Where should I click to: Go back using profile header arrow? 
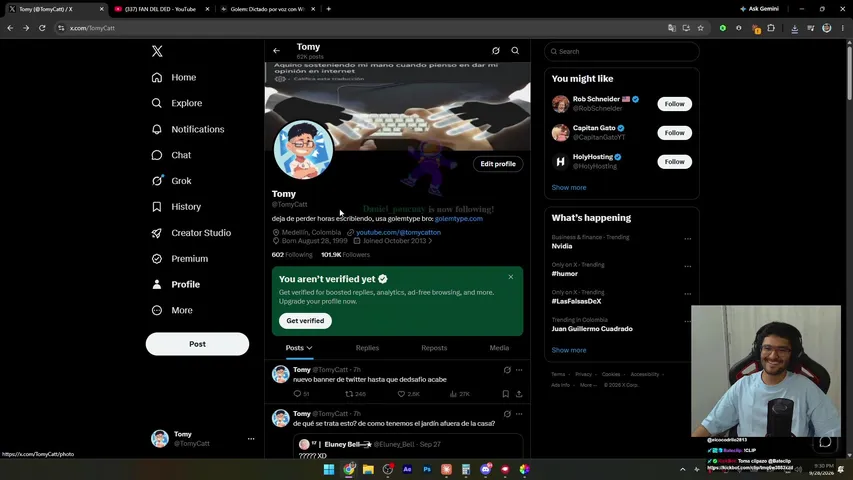click(x=276, y=51)
